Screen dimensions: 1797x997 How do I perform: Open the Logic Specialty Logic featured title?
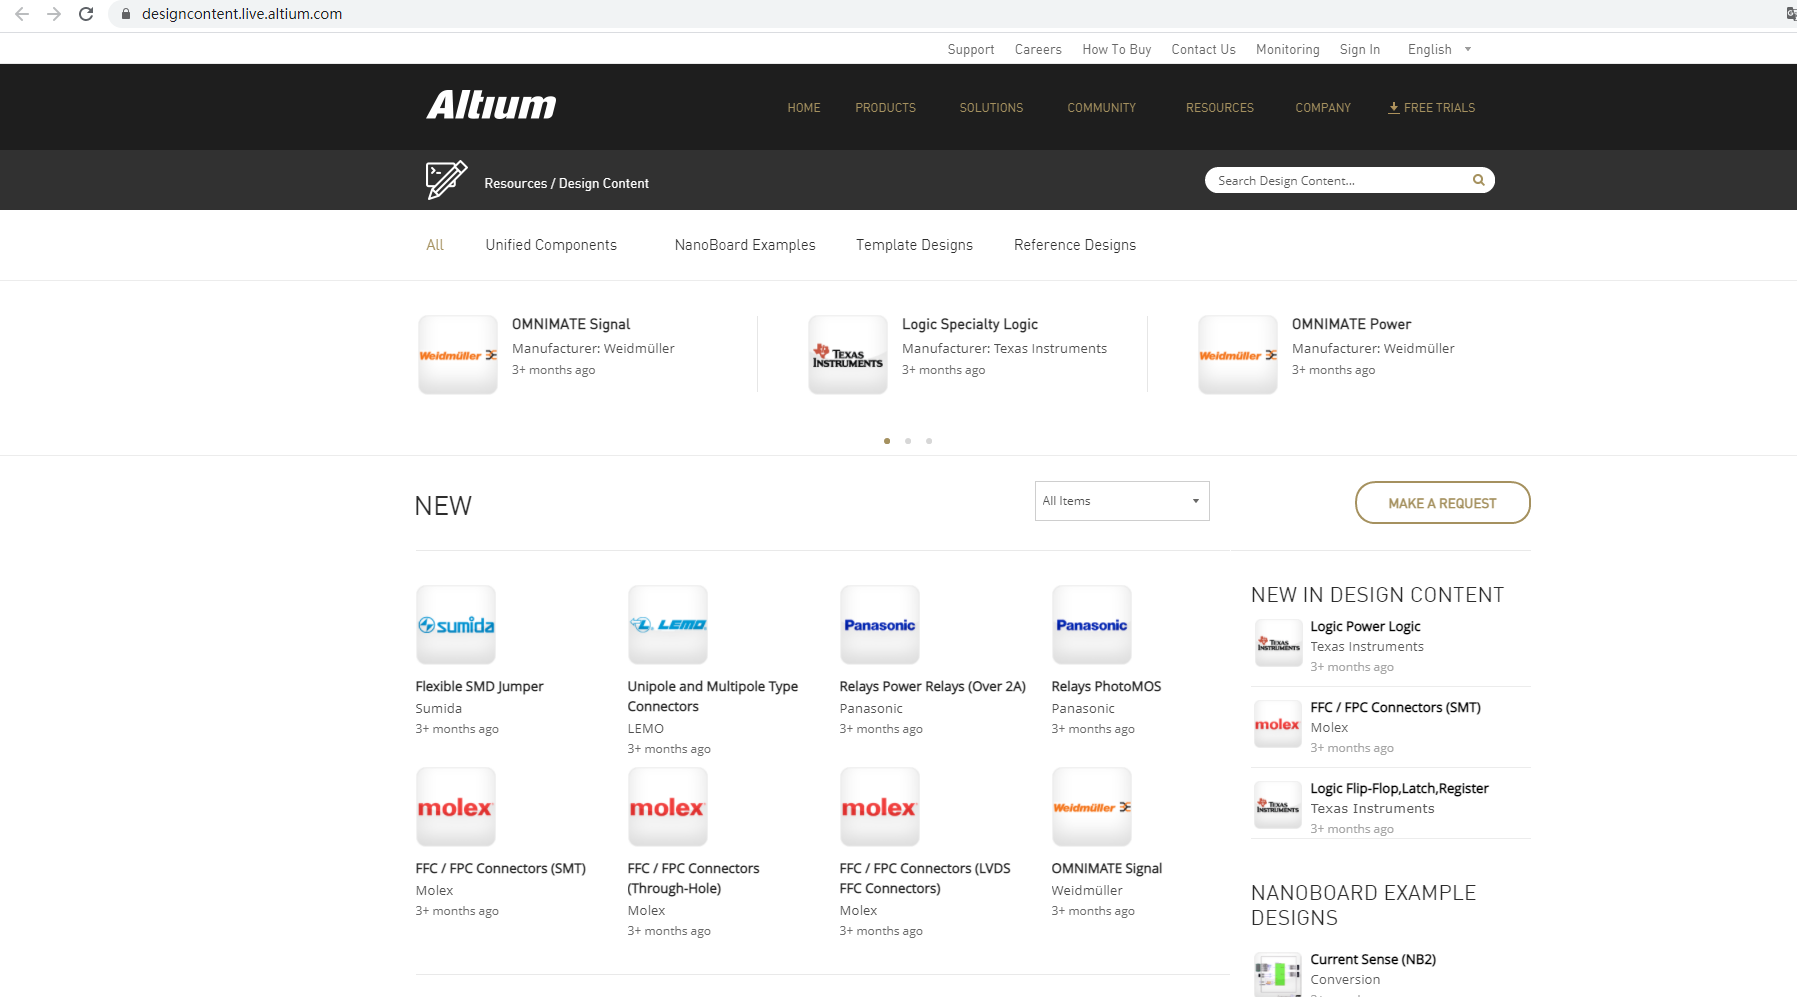click(x=970, y=324)
